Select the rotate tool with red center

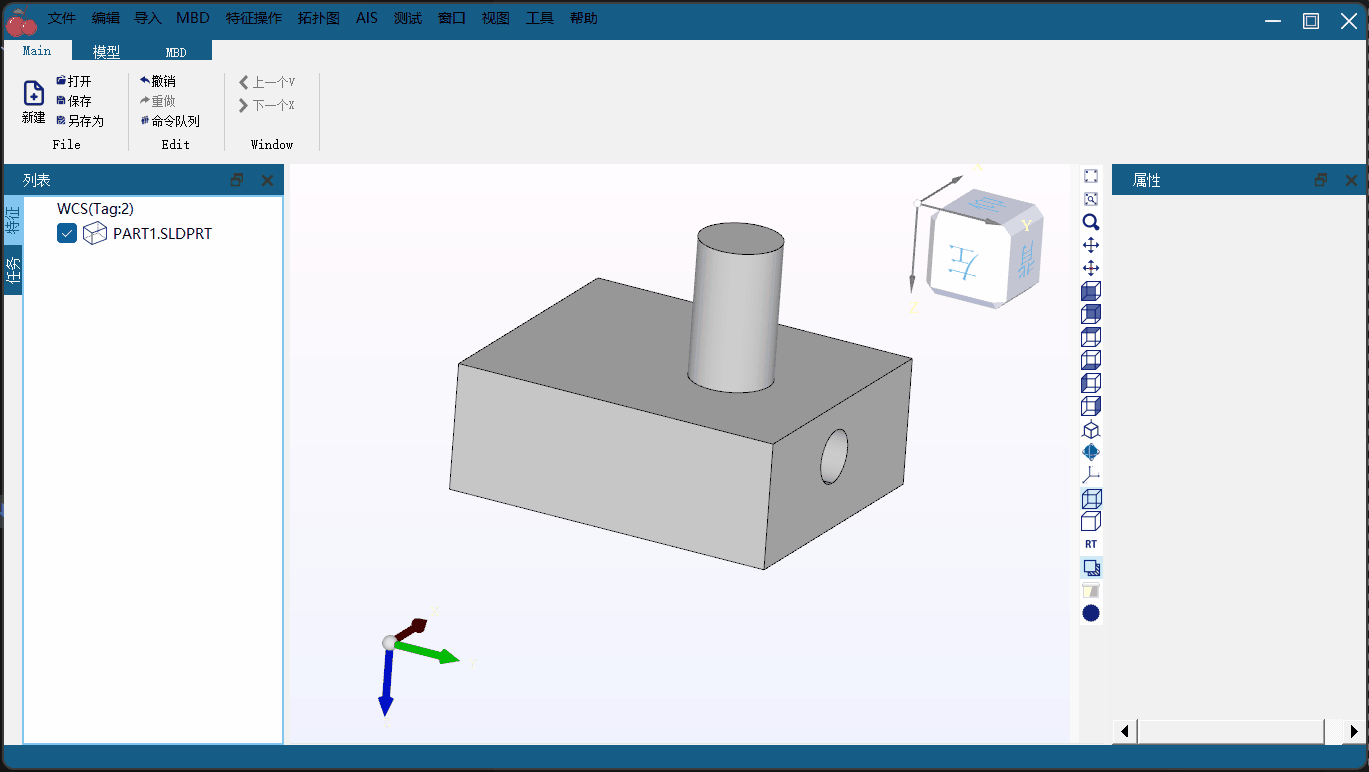click(x=1091, y=268)
